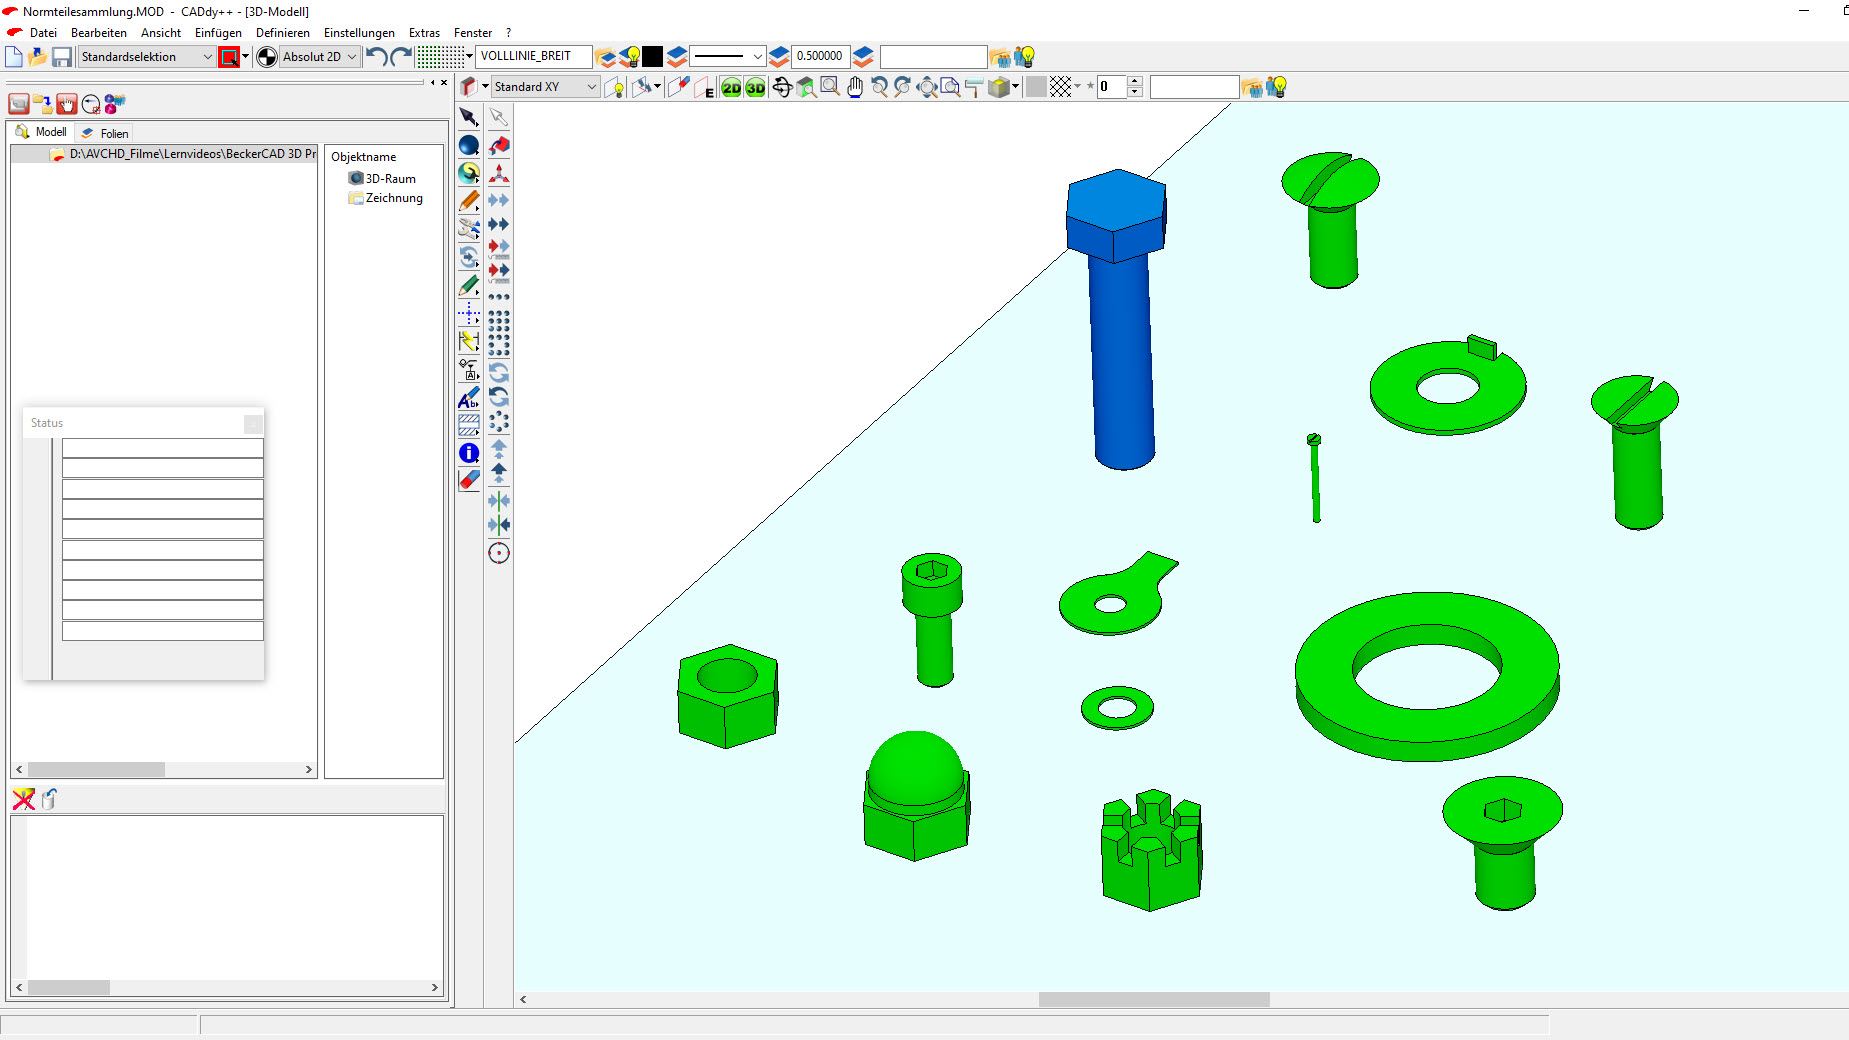Select the green pencil edit tool
1849x1040 pixels.
pos(468,286)
